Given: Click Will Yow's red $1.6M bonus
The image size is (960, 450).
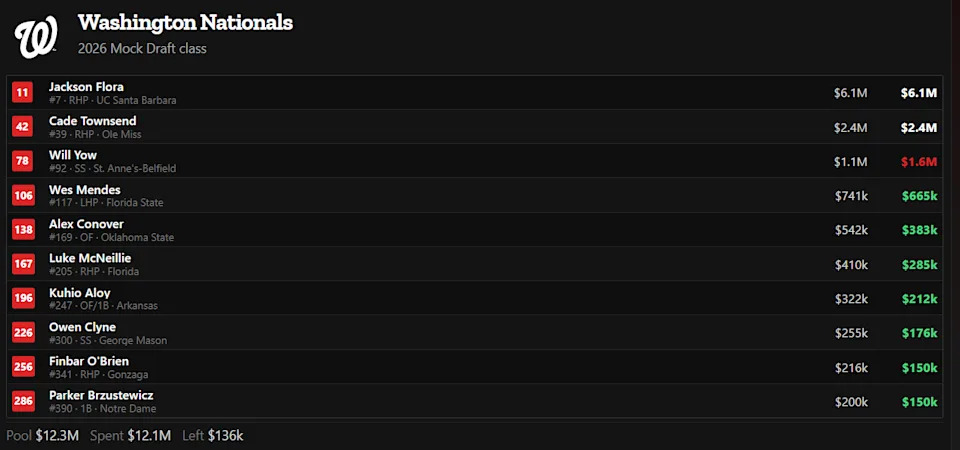Looking at the screenshot, I should [x=918, y=162].
